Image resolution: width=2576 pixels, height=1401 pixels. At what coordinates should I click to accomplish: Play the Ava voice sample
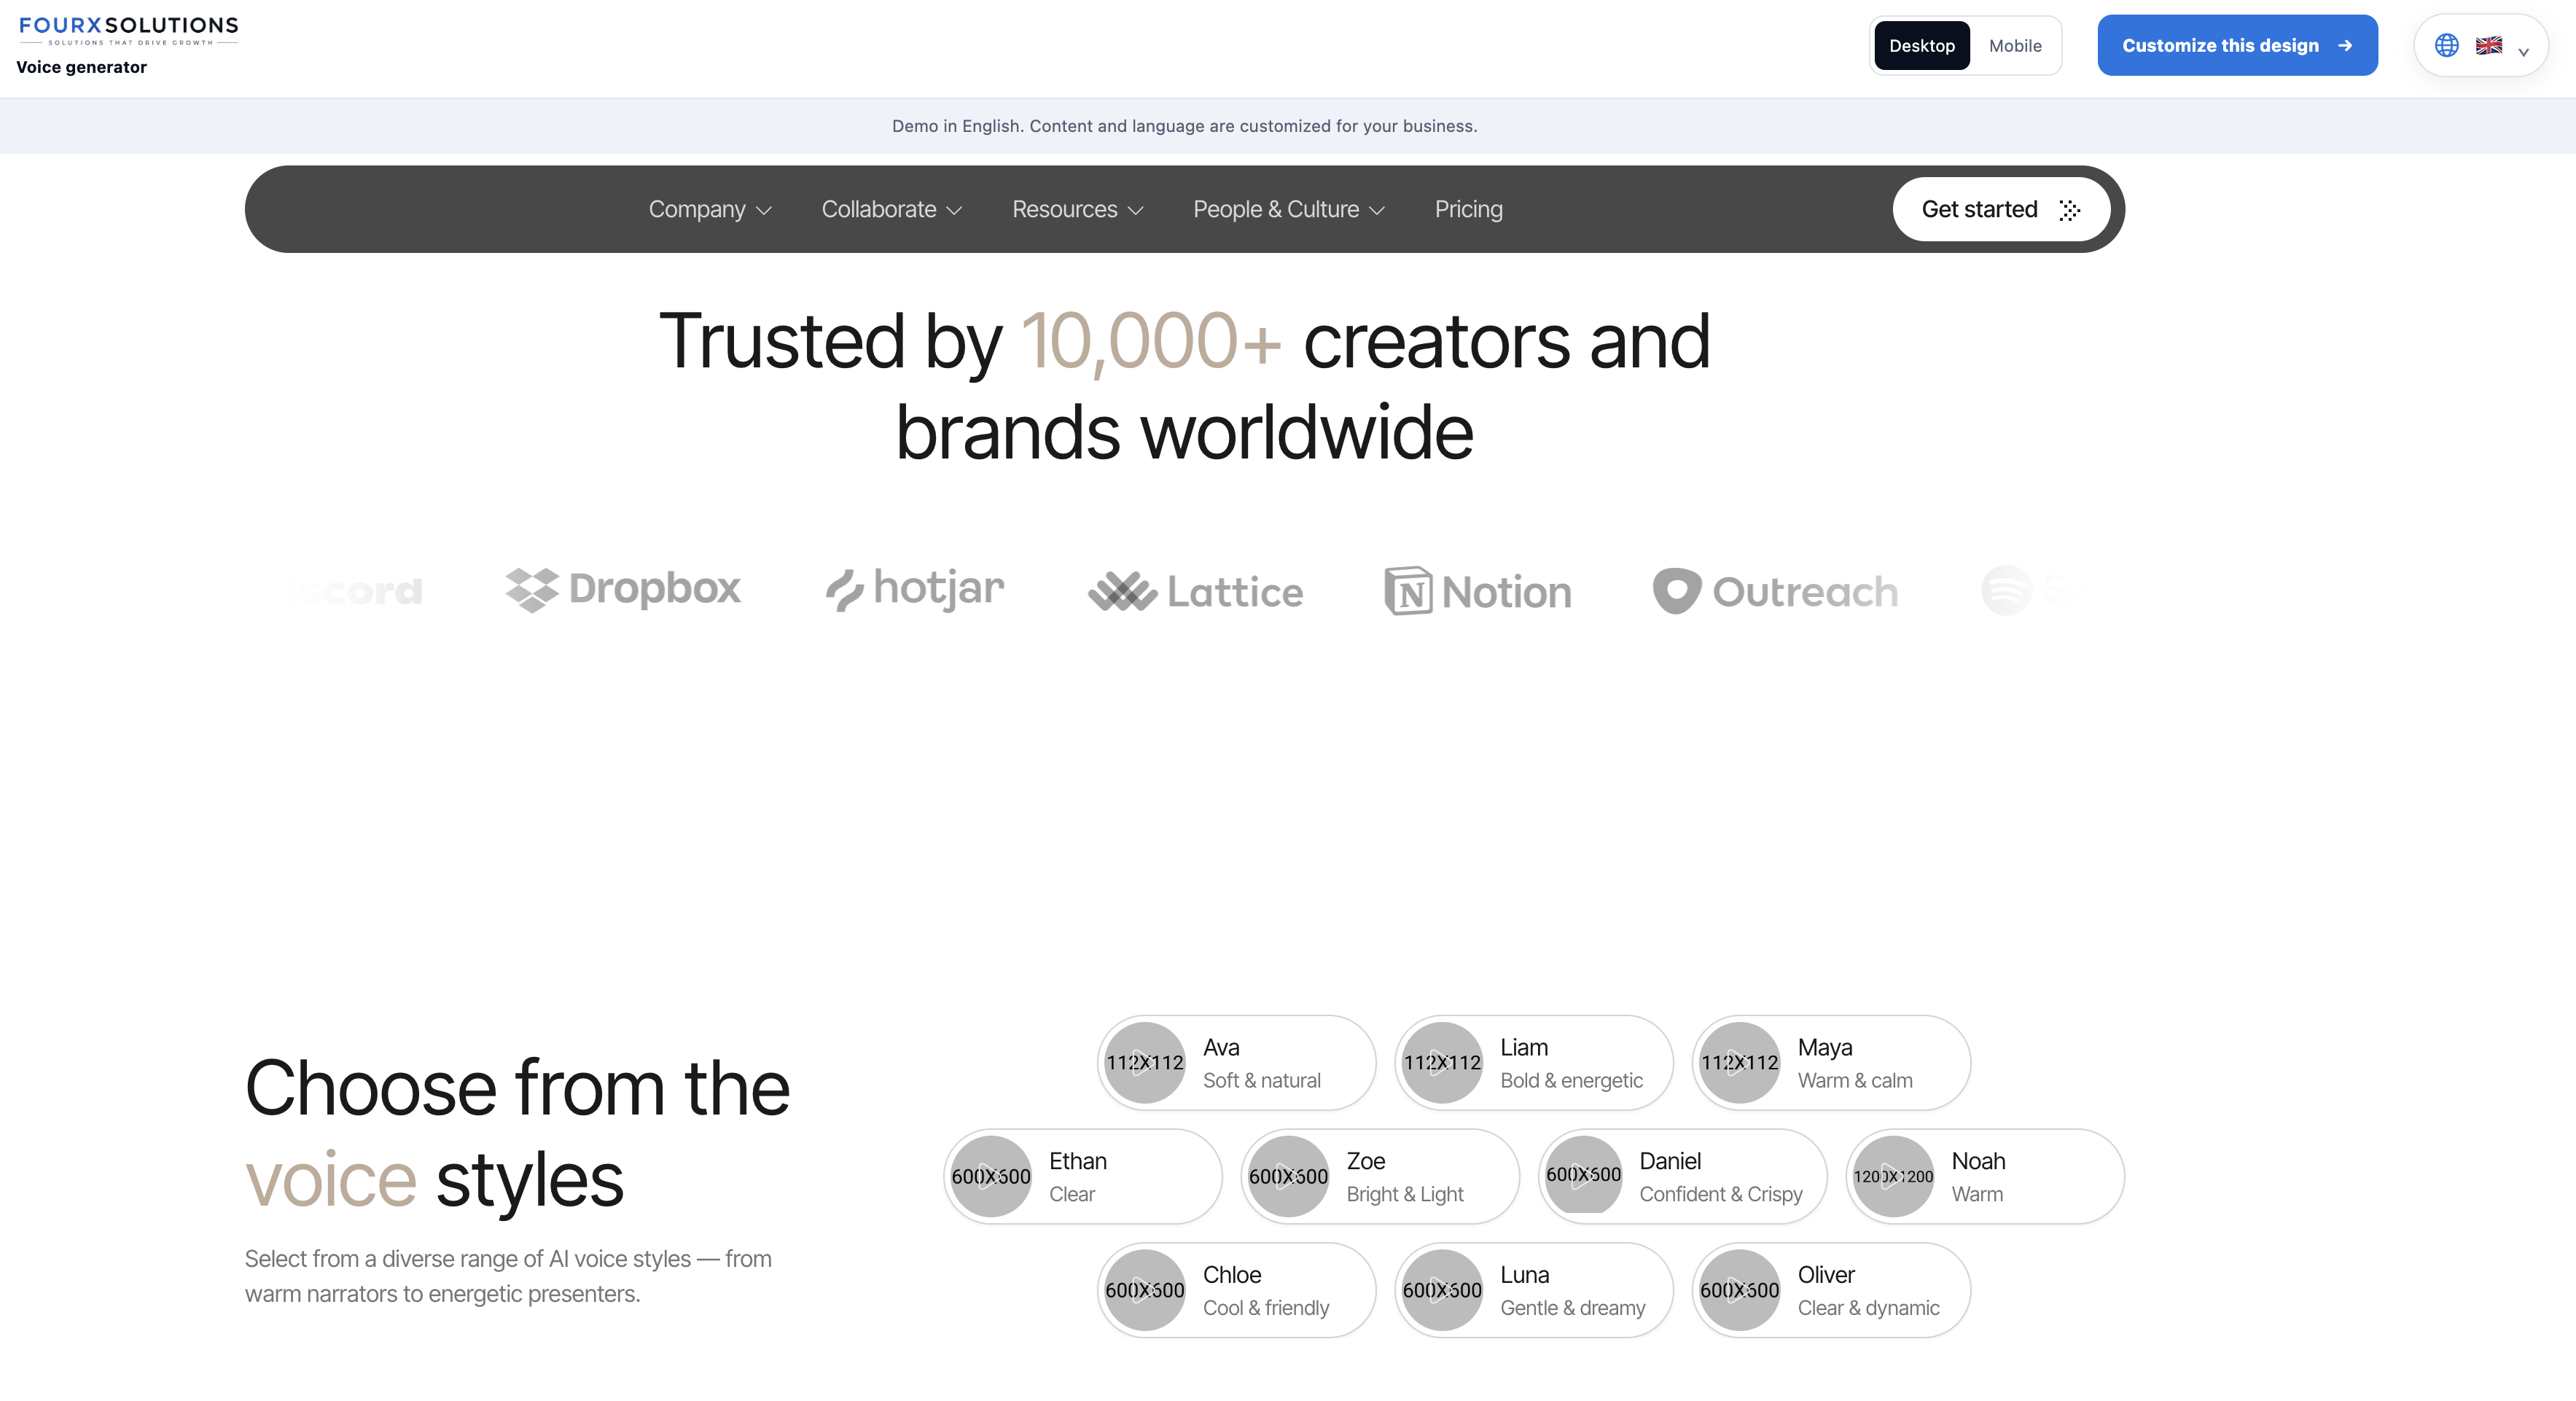(x=1144, y=1063)
